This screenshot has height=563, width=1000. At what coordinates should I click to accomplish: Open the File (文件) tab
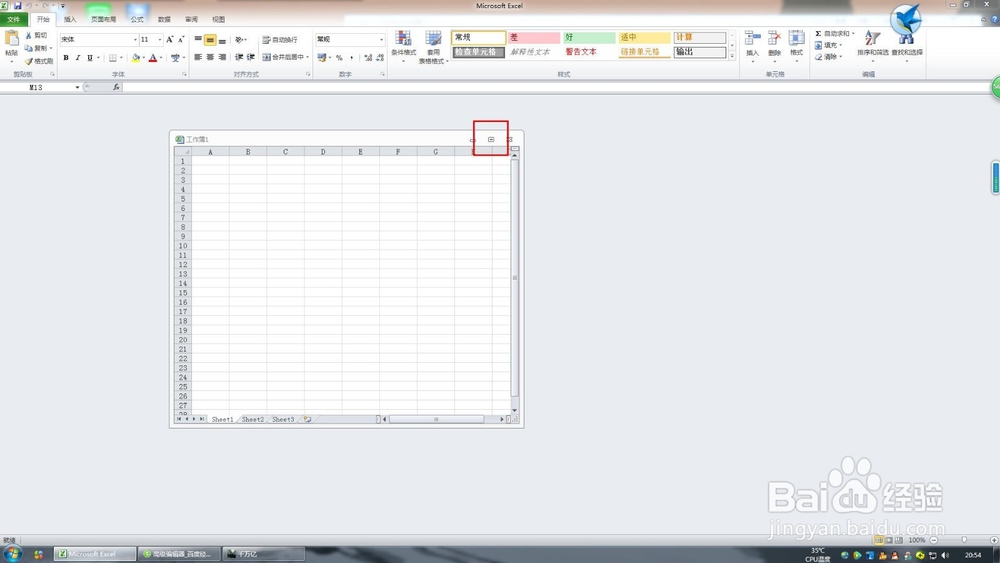(13, 19)
